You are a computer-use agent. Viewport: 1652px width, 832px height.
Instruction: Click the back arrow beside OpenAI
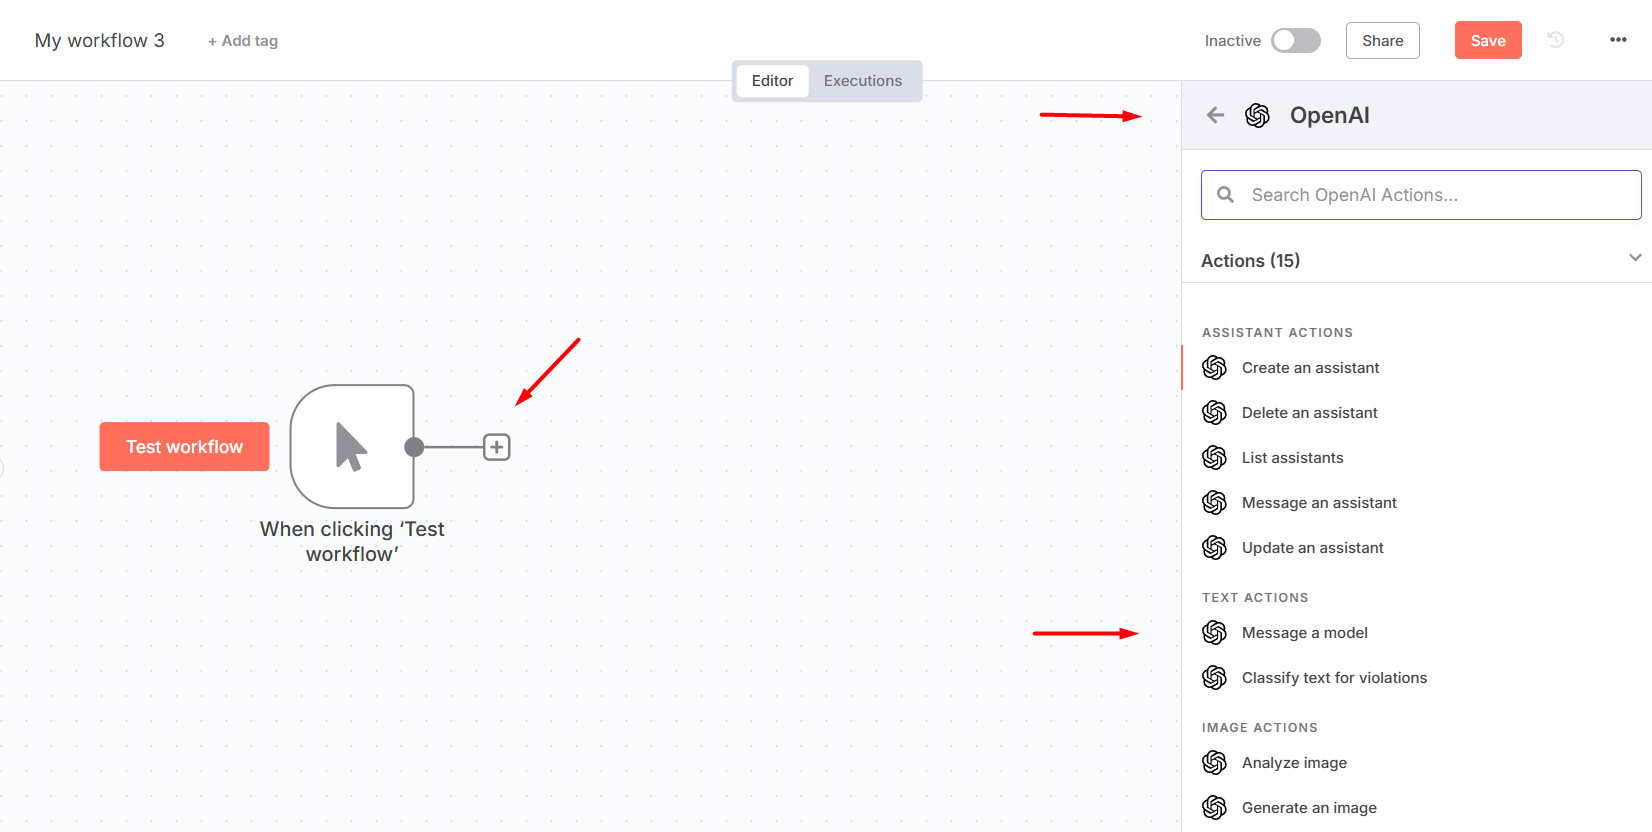pos(1215,115)
